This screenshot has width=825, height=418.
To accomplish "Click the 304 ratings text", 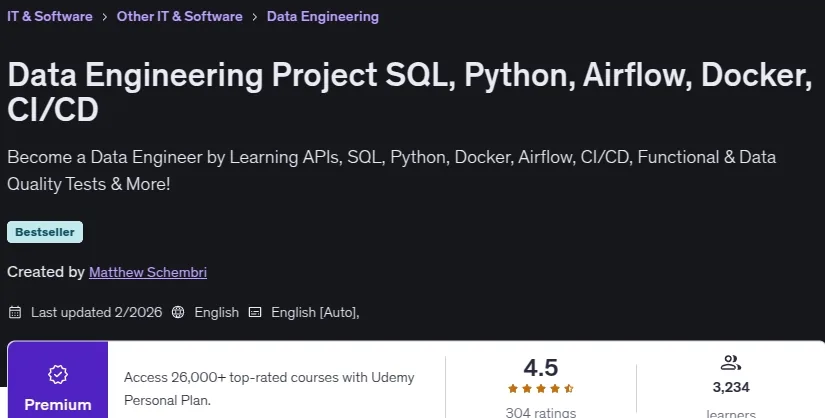I will (x=540, y=412).
